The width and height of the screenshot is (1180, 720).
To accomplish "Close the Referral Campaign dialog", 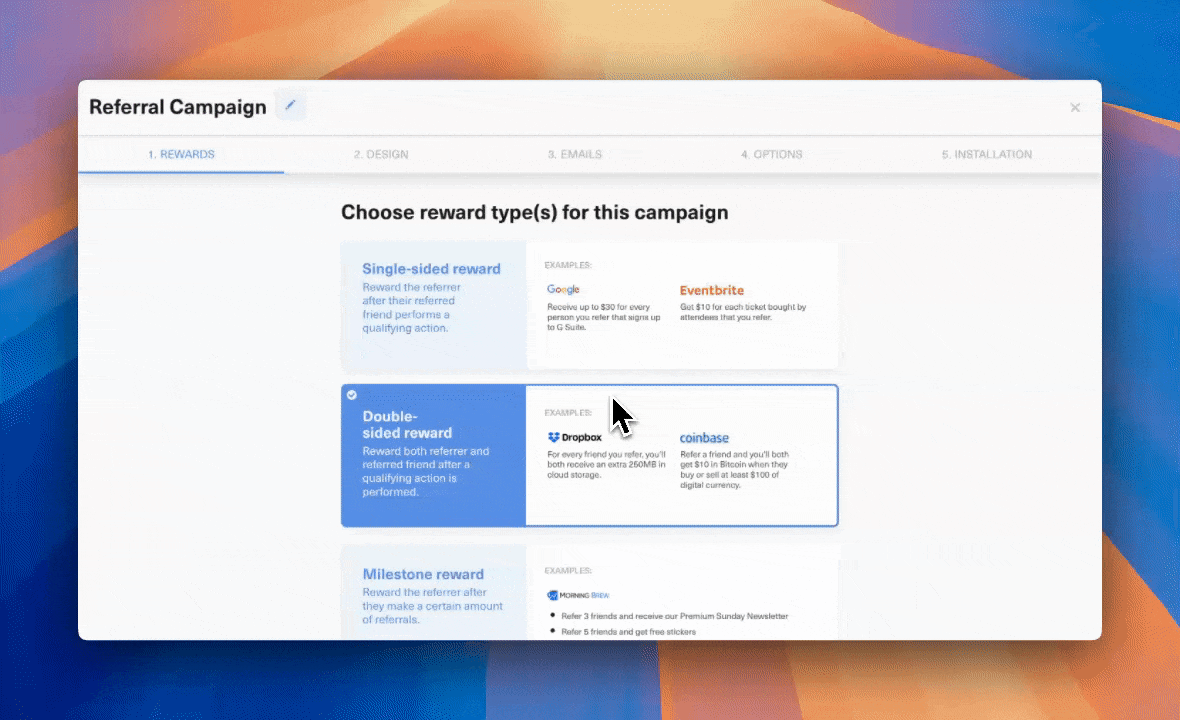I will click(1075, 107).
